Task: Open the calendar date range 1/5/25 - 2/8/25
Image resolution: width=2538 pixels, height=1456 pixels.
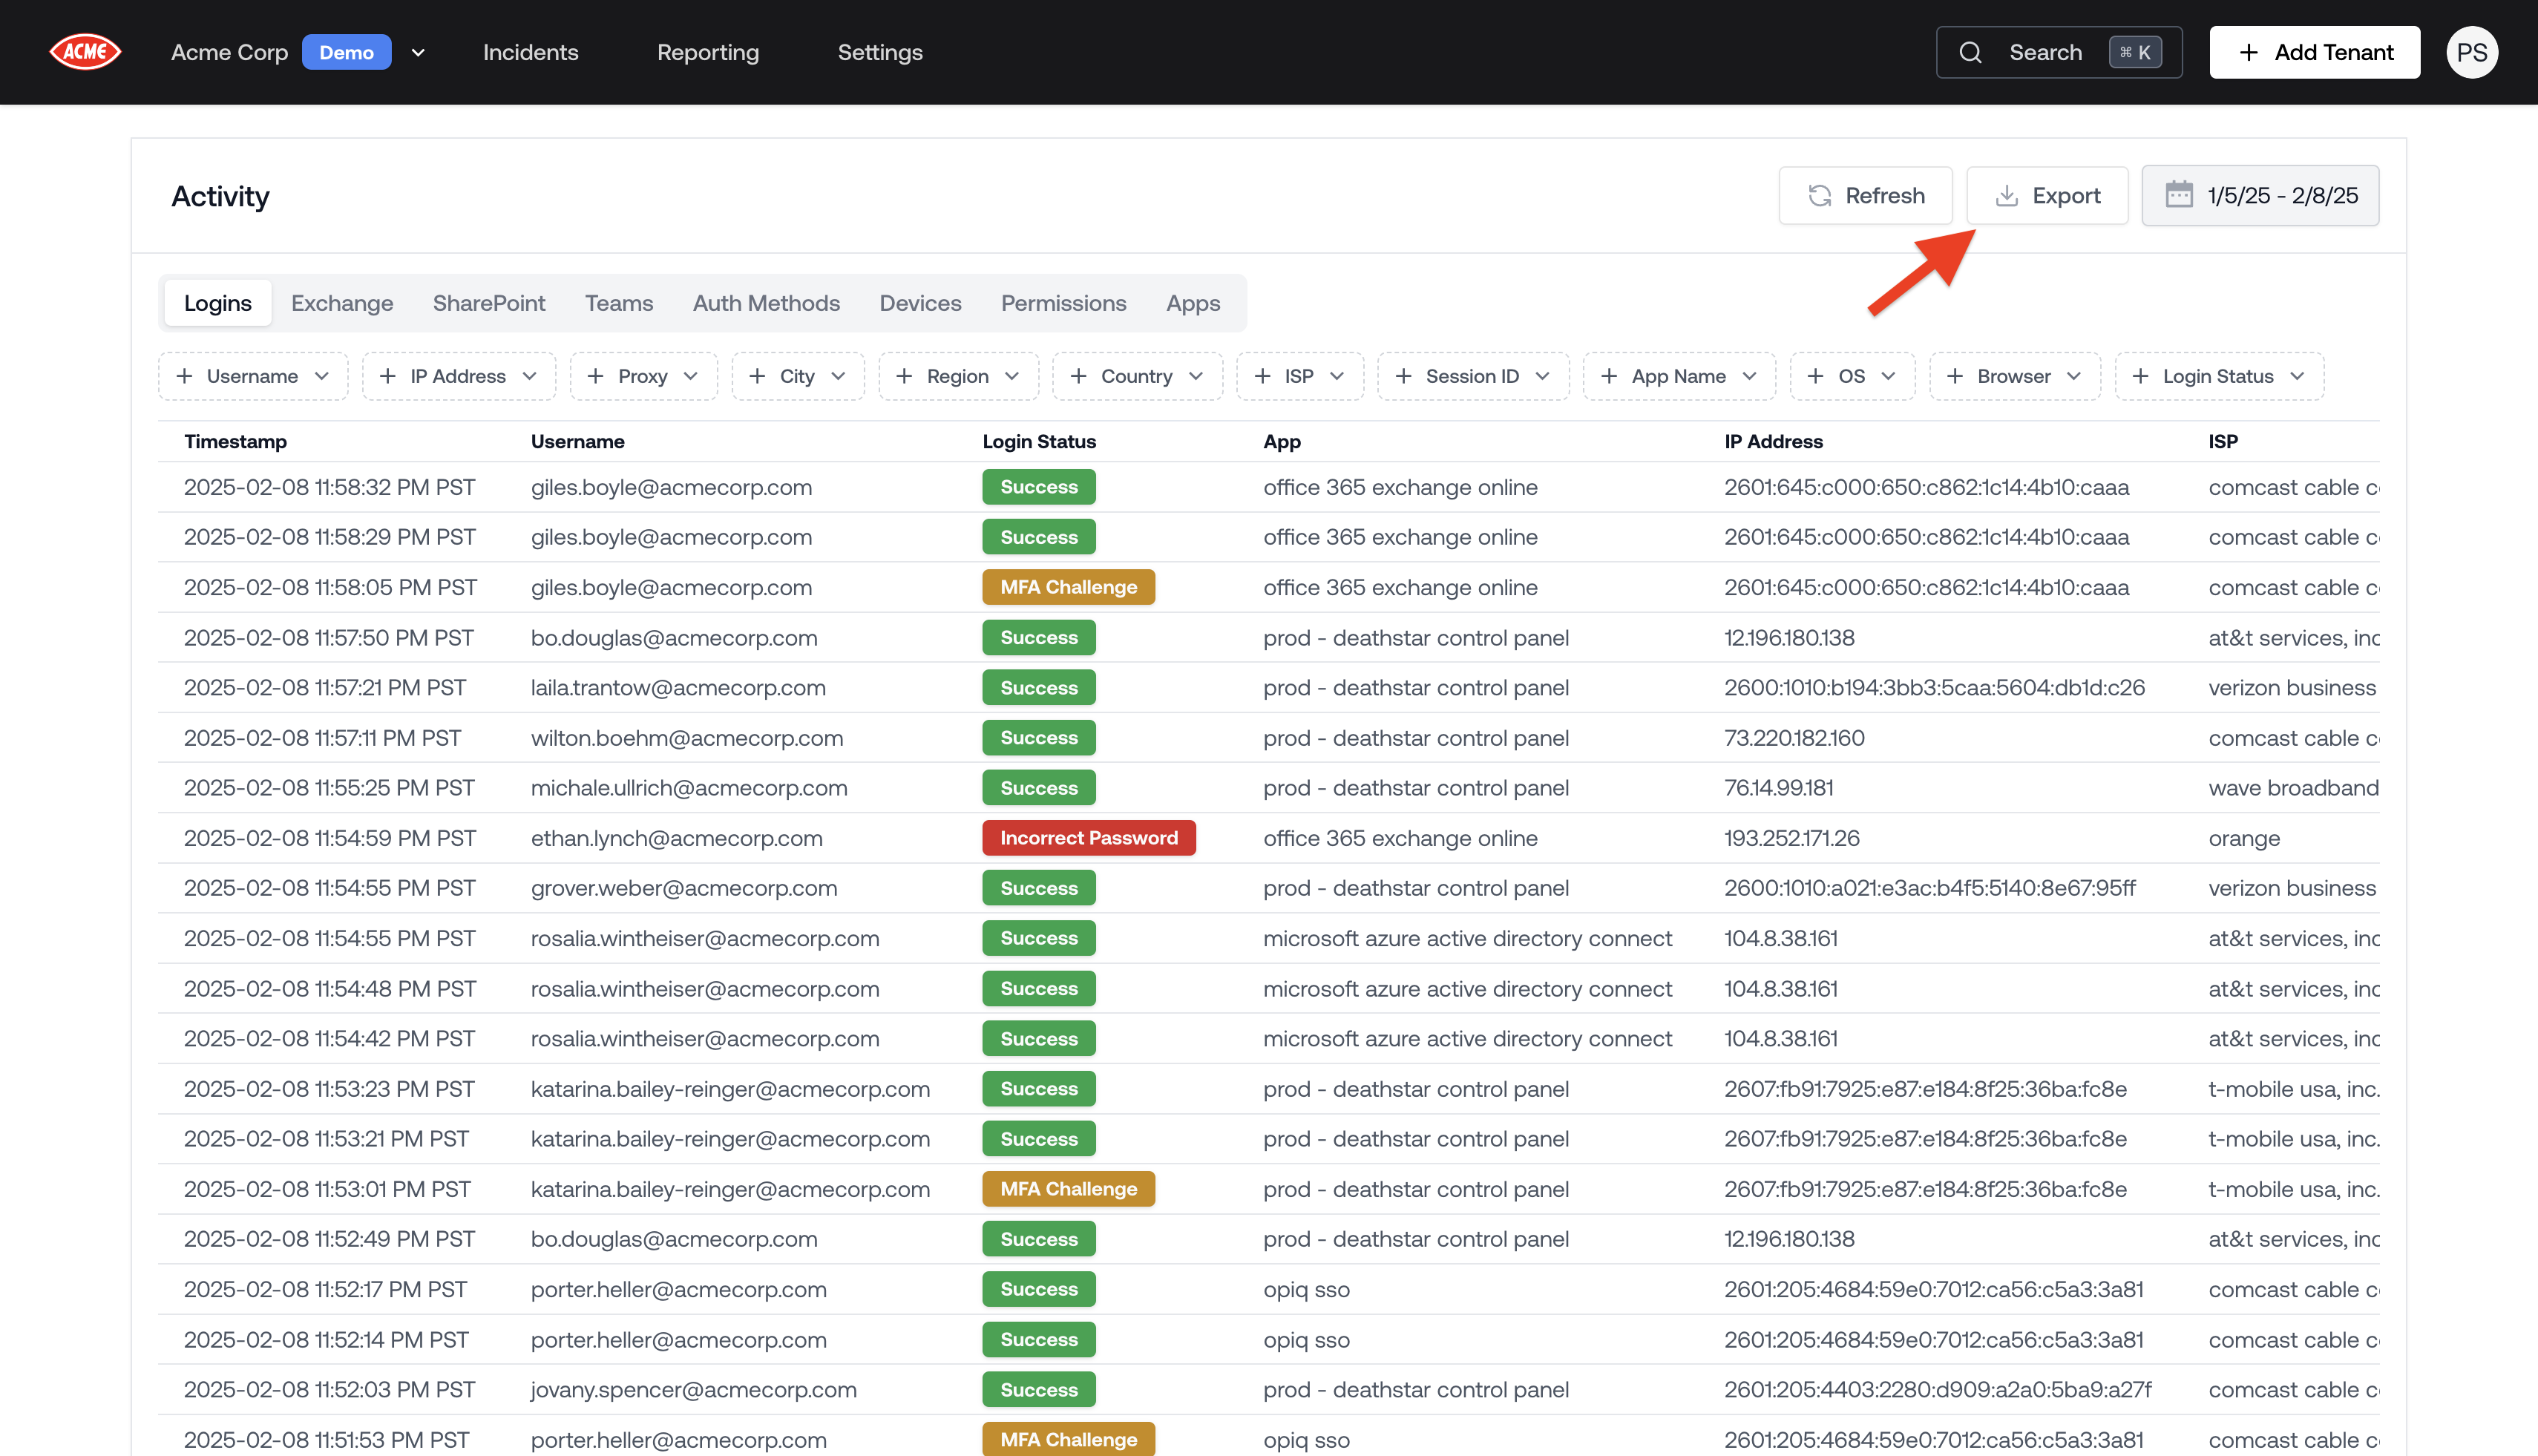Action: pos(2260,195)
